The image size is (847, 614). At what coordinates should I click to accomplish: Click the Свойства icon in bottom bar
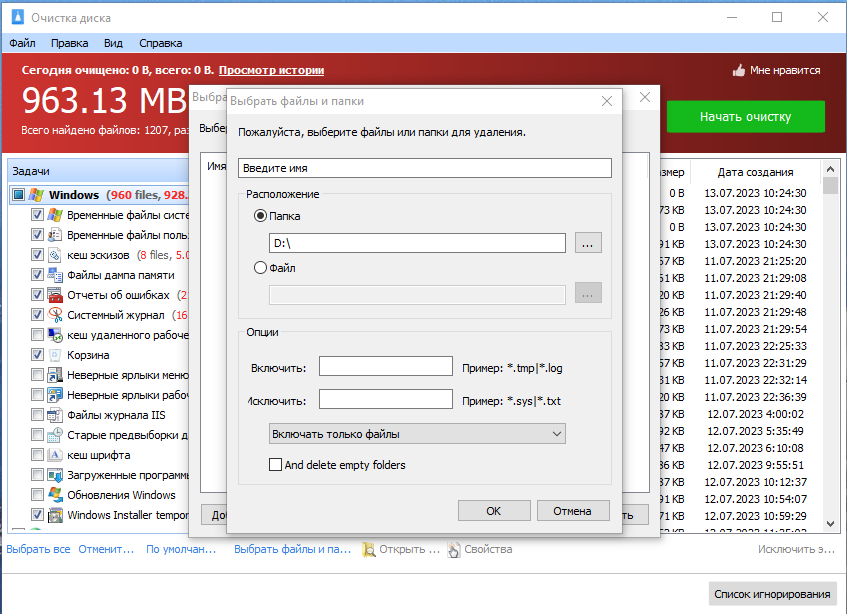point(454,550)
